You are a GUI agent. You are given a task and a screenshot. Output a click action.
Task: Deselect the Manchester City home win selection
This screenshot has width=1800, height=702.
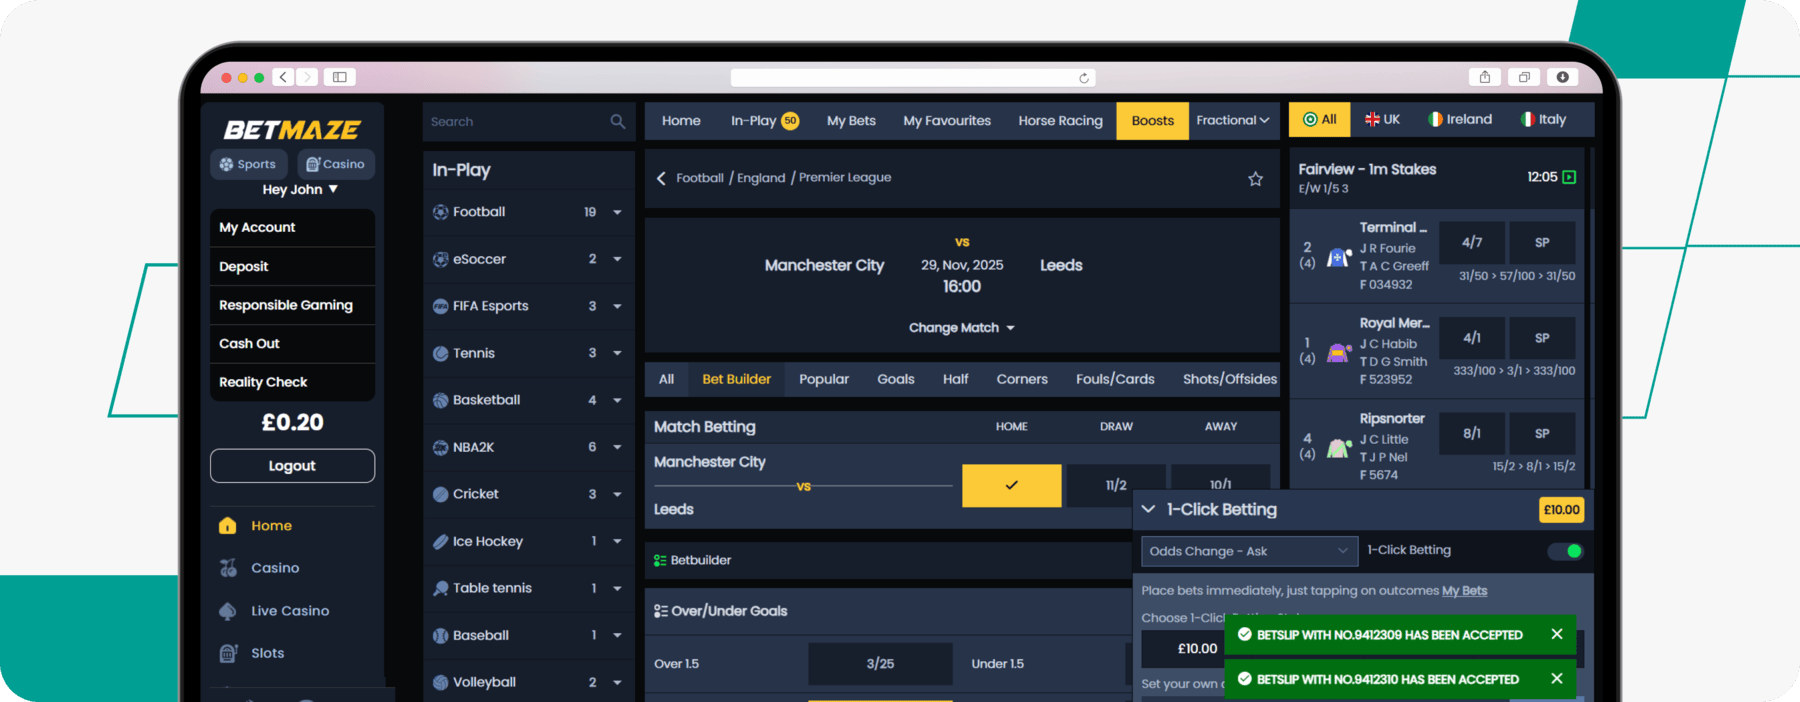coord(1011,485)
